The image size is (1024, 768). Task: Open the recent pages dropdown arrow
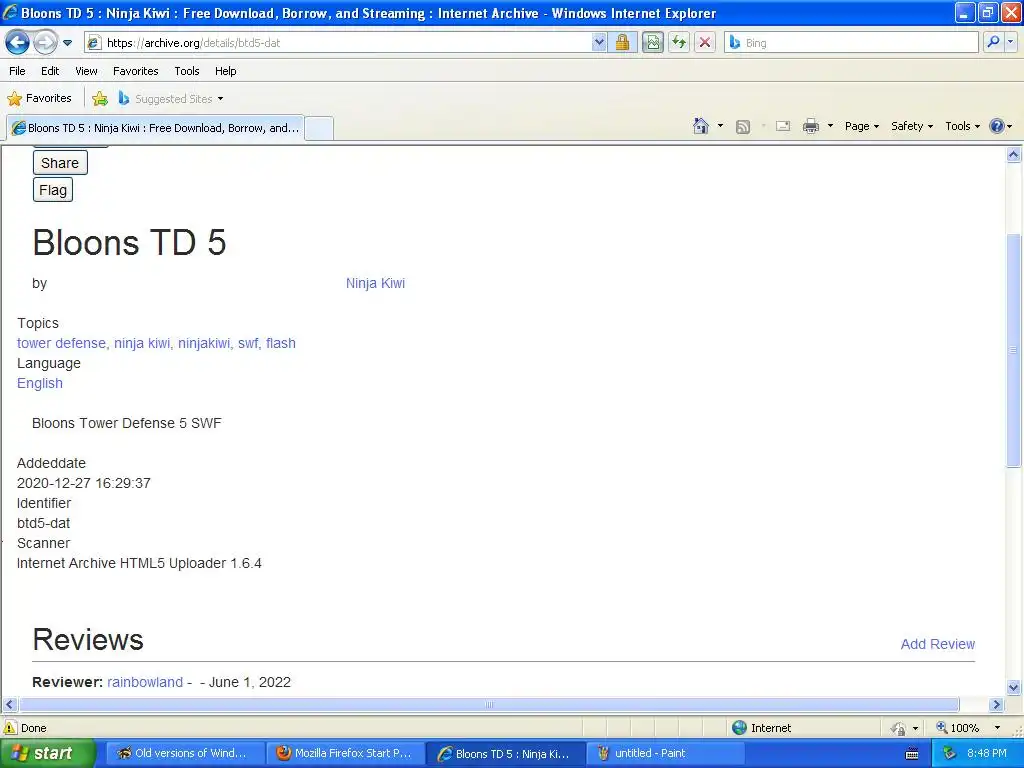pyautogui.click(x=67, y=43)
